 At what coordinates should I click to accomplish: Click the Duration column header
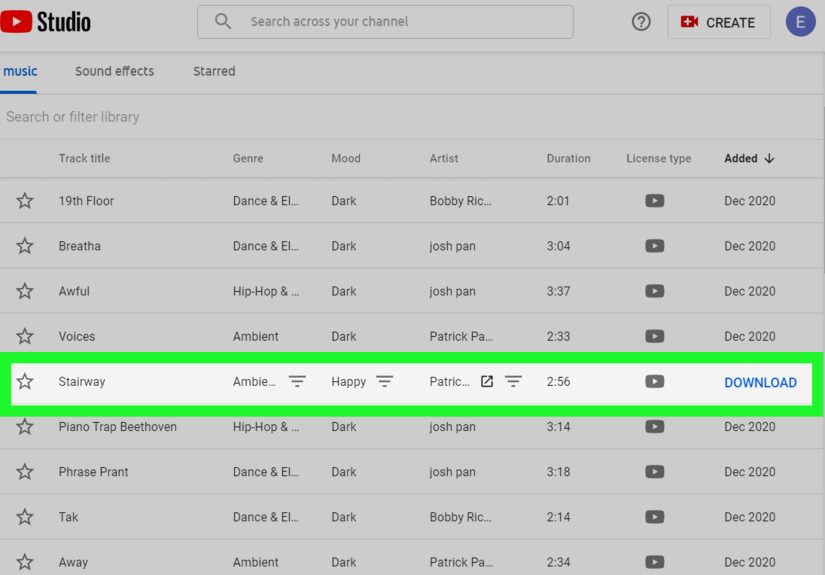click(568, 158)
